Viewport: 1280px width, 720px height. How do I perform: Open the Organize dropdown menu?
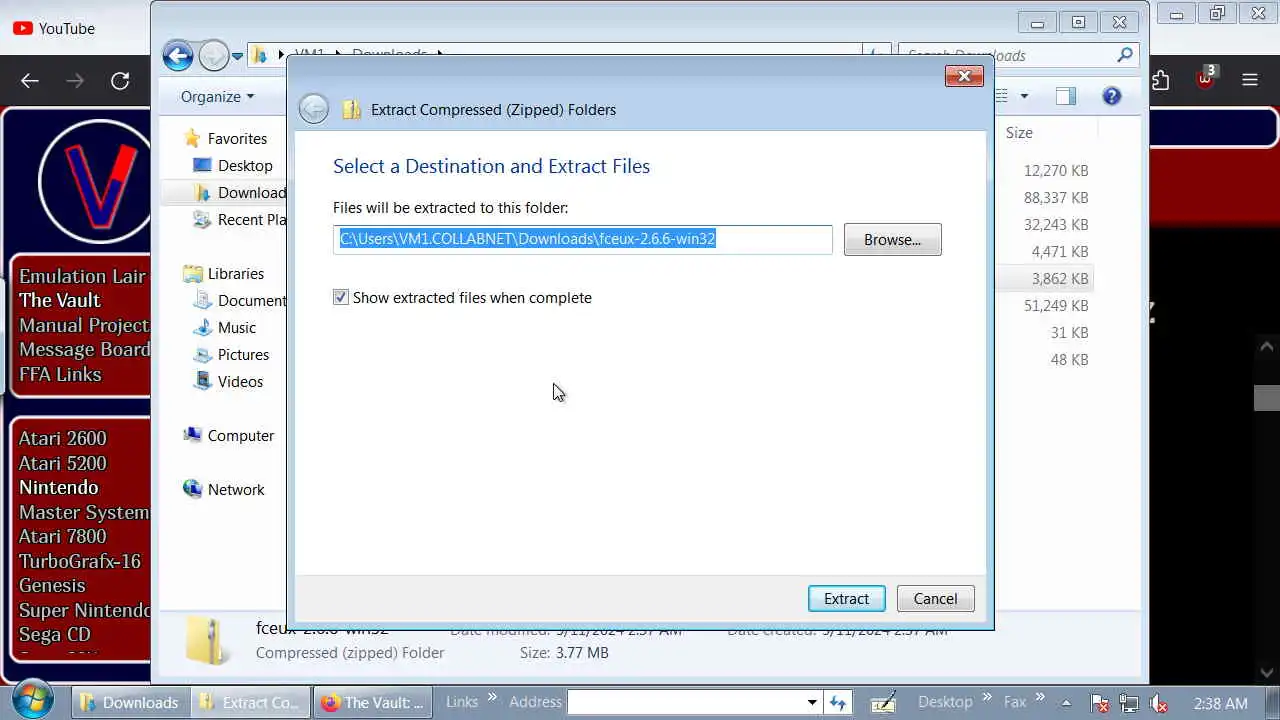point(217,96)
